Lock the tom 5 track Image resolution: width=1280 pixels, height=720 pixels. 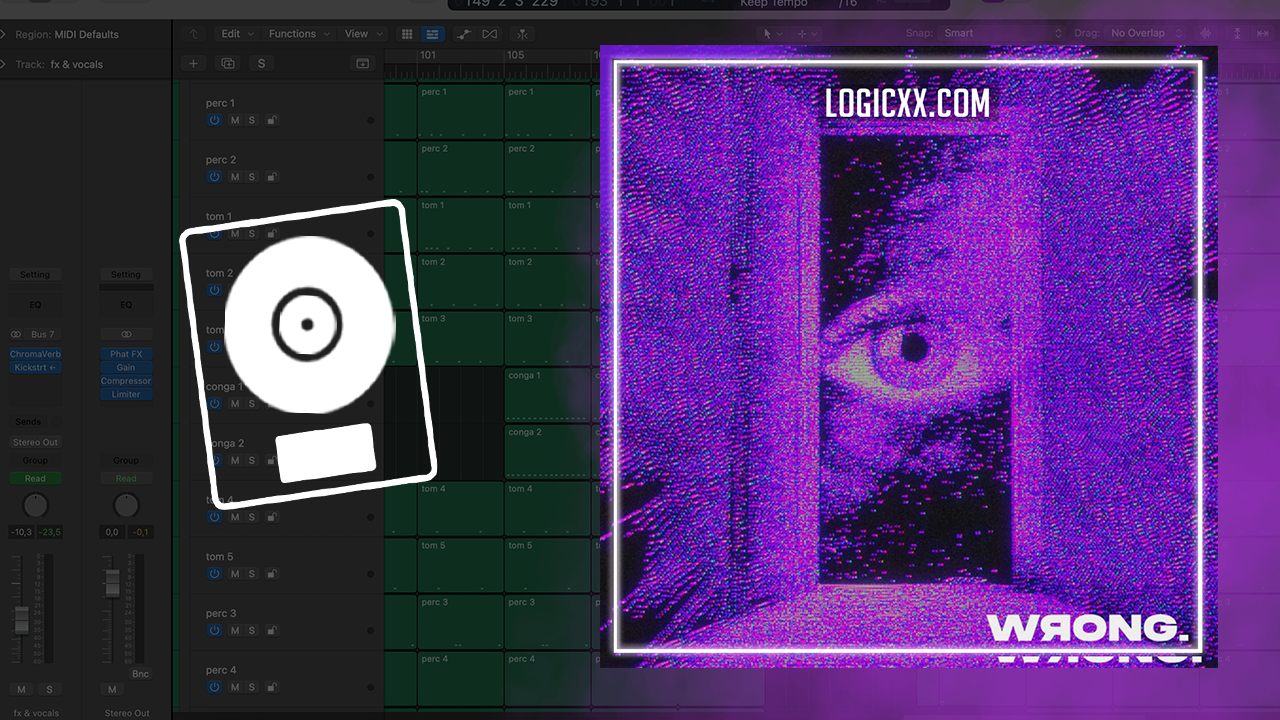click(271, 574)
